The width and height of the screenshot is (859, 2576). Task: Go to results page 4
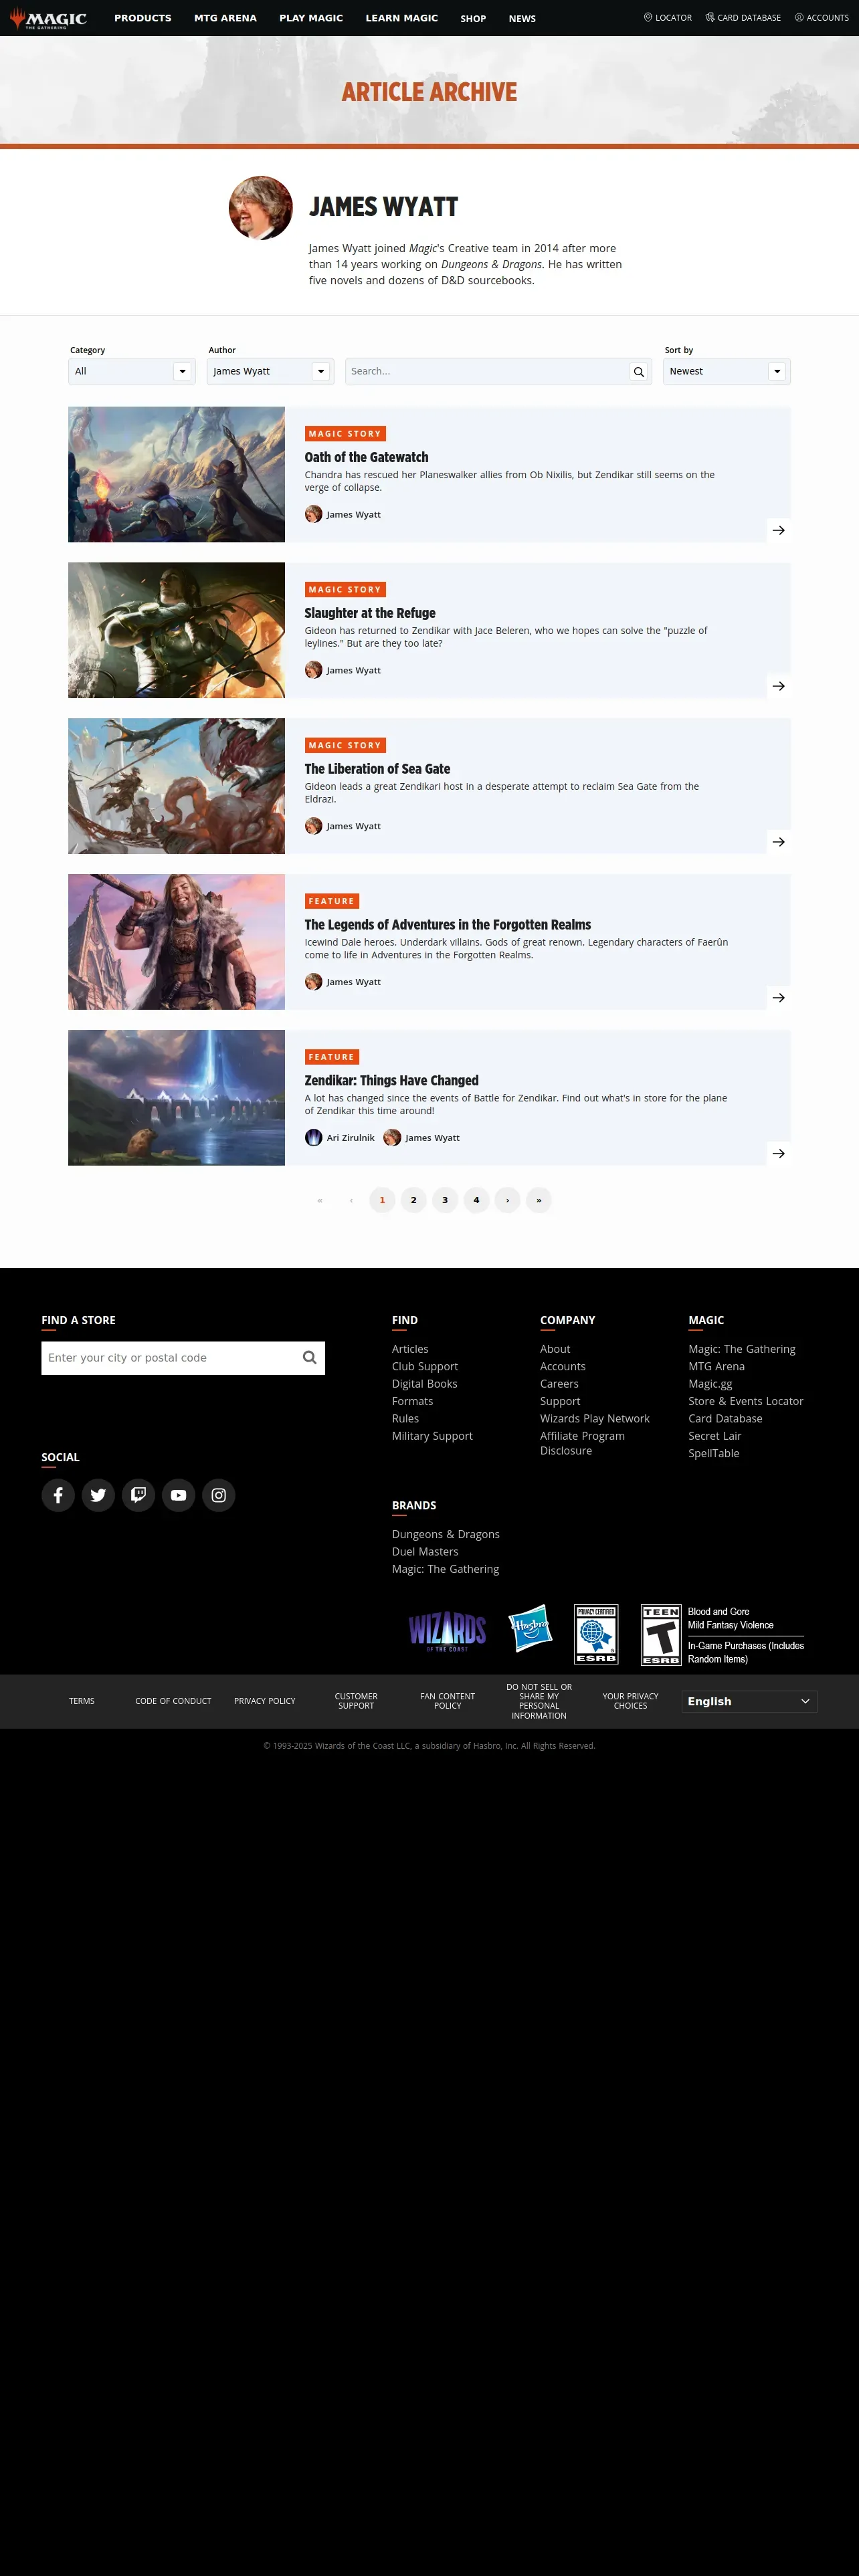(x=476, y=1200)
